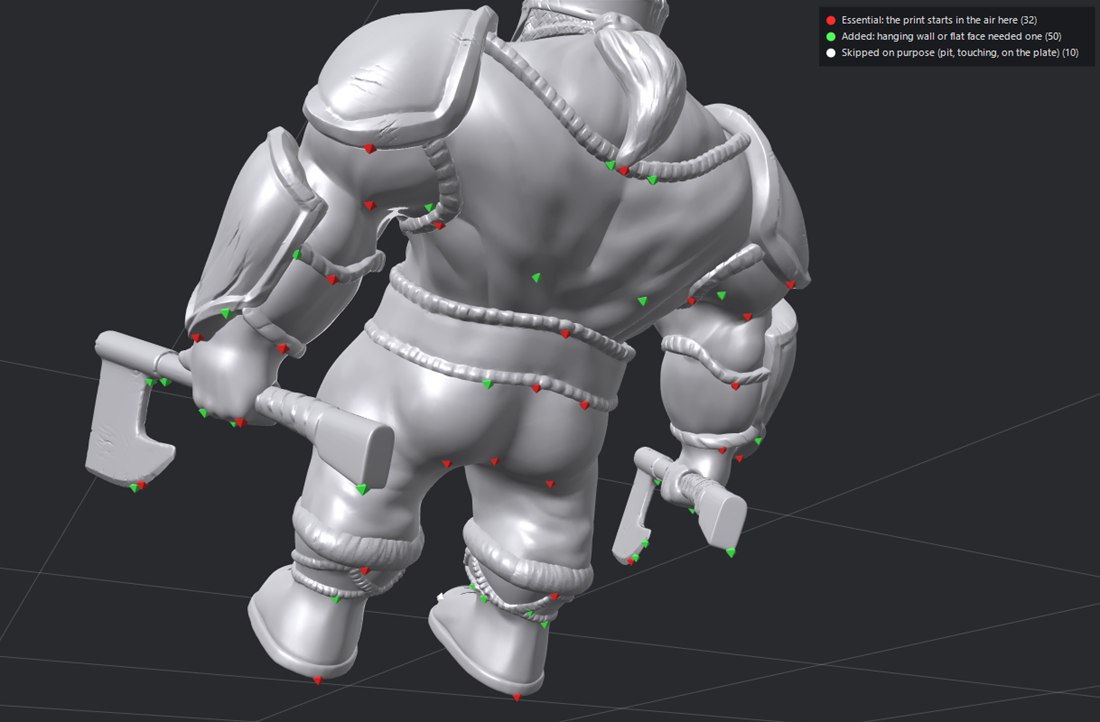Click the red dot beside the Essential legend entry

coord(831,20)
